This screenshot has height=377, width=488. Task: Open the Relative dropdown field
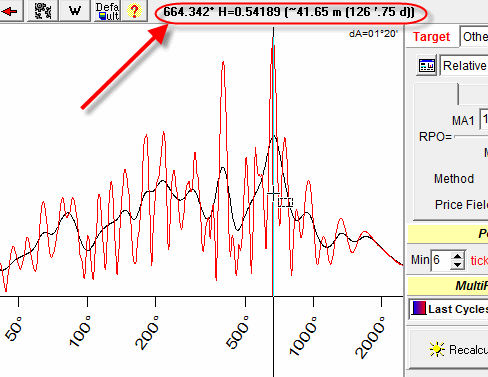click(464, 66)
